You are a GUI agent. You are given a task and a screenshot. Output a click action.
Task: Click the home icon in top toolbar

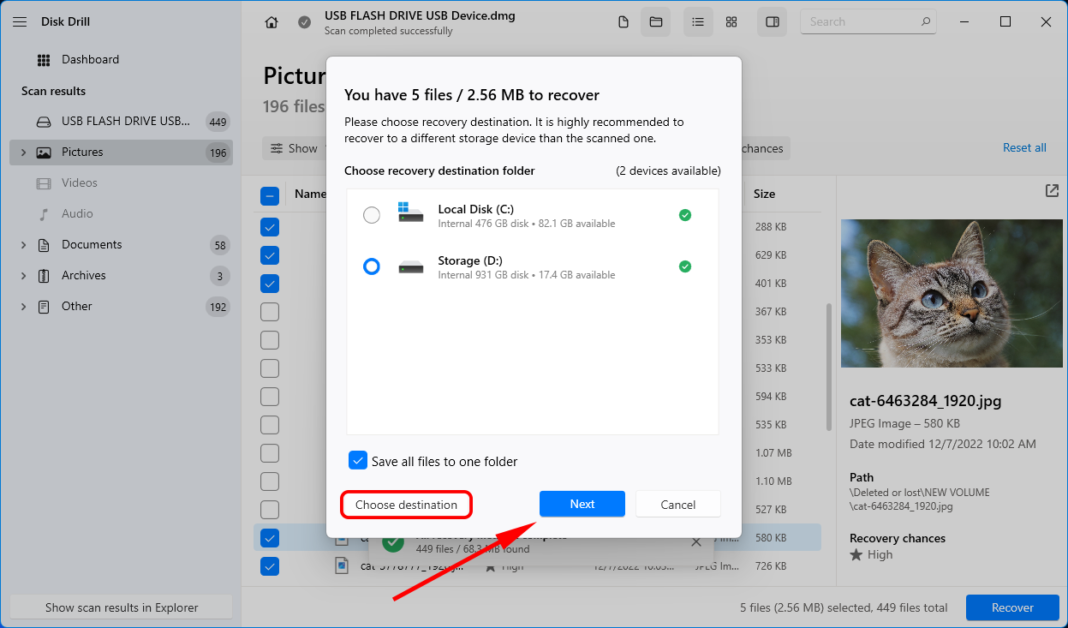tap(271, 22)
